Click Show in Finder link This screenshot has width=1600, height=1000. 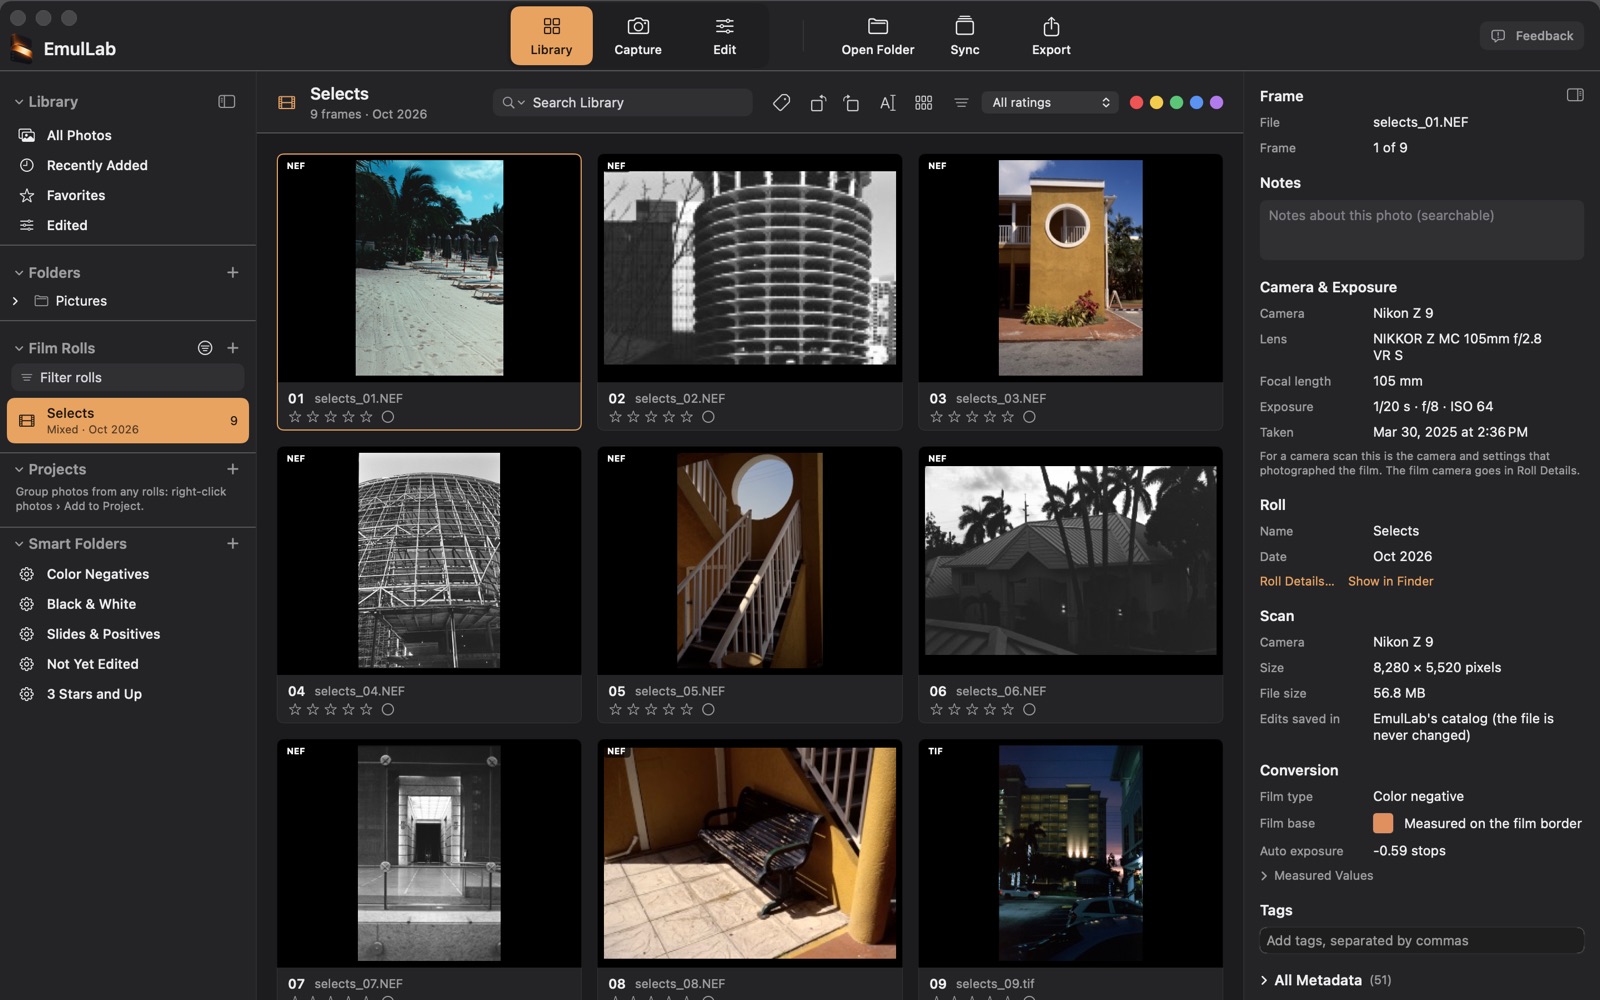pos(1390,581)
